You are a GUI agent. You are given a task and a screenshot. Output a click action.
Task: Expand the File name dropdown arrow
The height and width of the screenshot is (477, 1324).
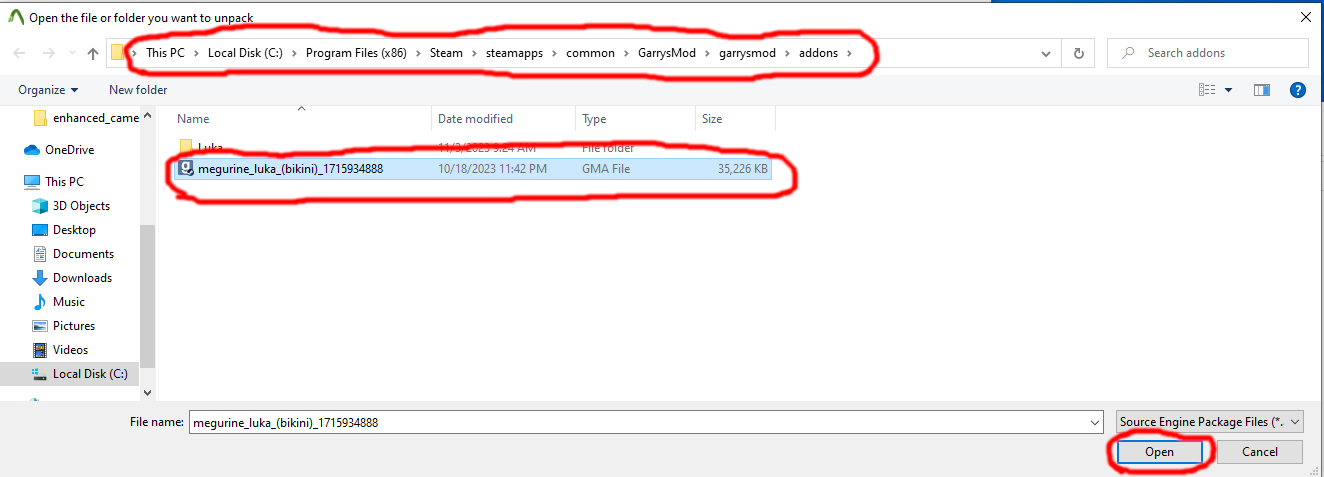[1095, 423]
